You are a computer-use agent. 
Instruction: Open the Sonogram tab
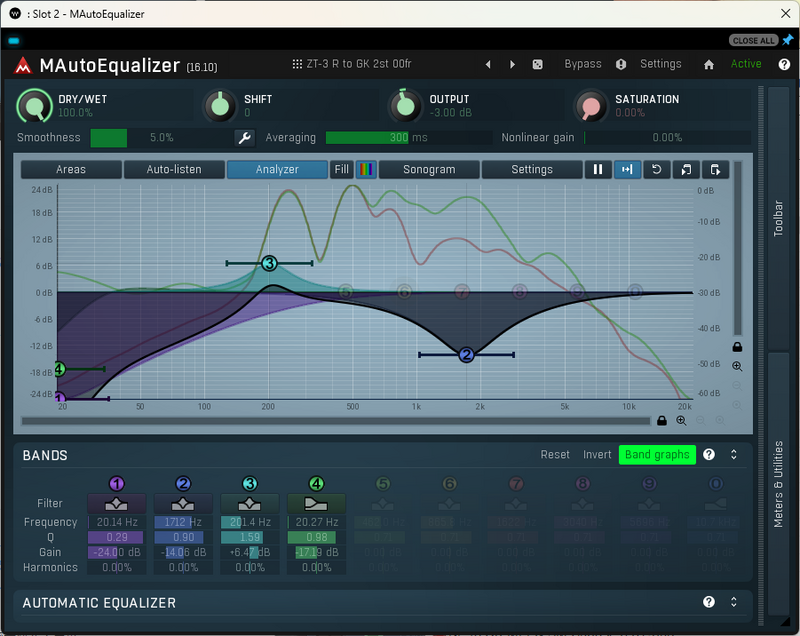[429, 169]
